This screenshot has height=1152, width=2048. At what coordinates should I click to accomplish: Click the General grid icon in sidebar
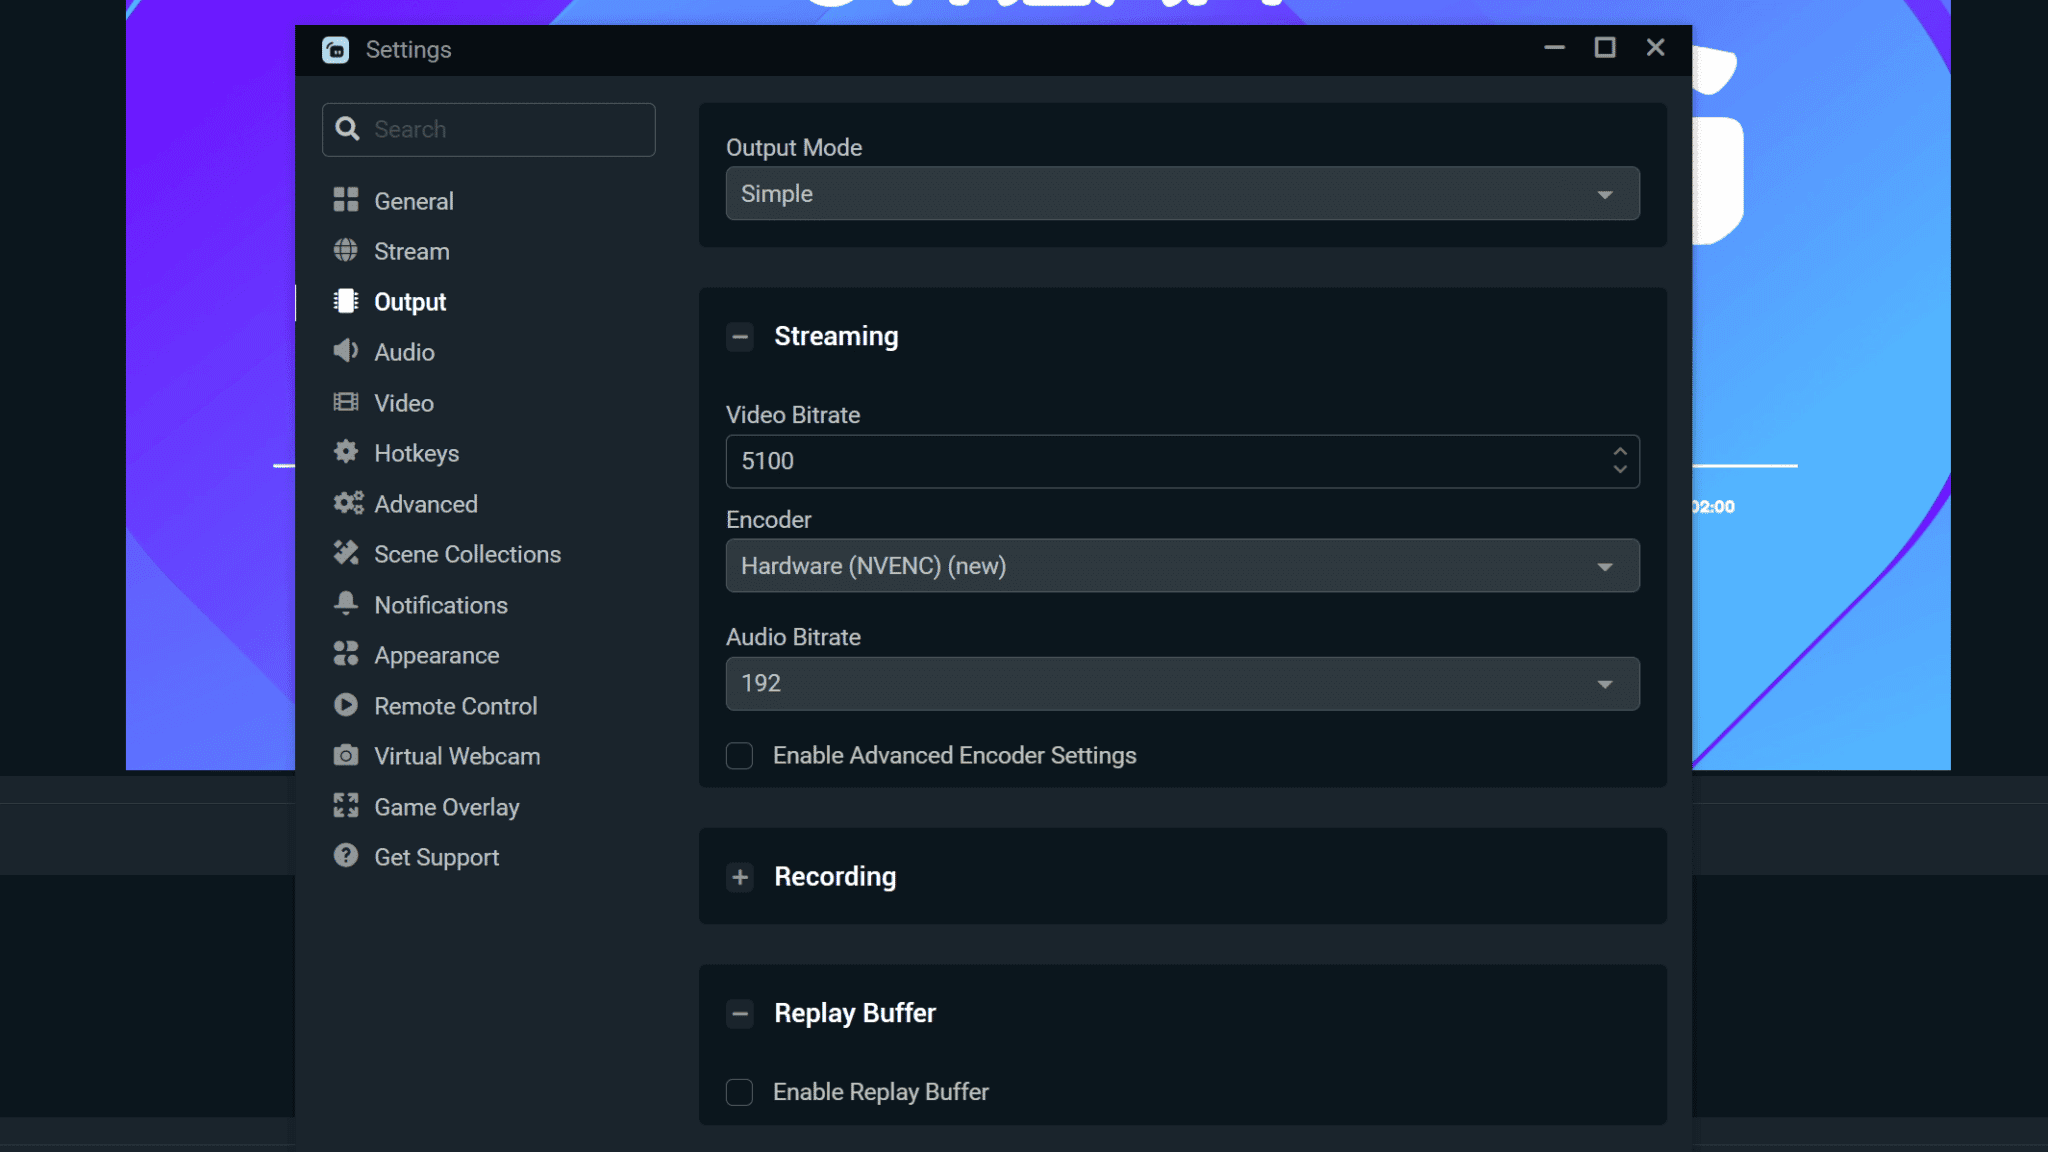pyautogui.click(x=345, y=200)
